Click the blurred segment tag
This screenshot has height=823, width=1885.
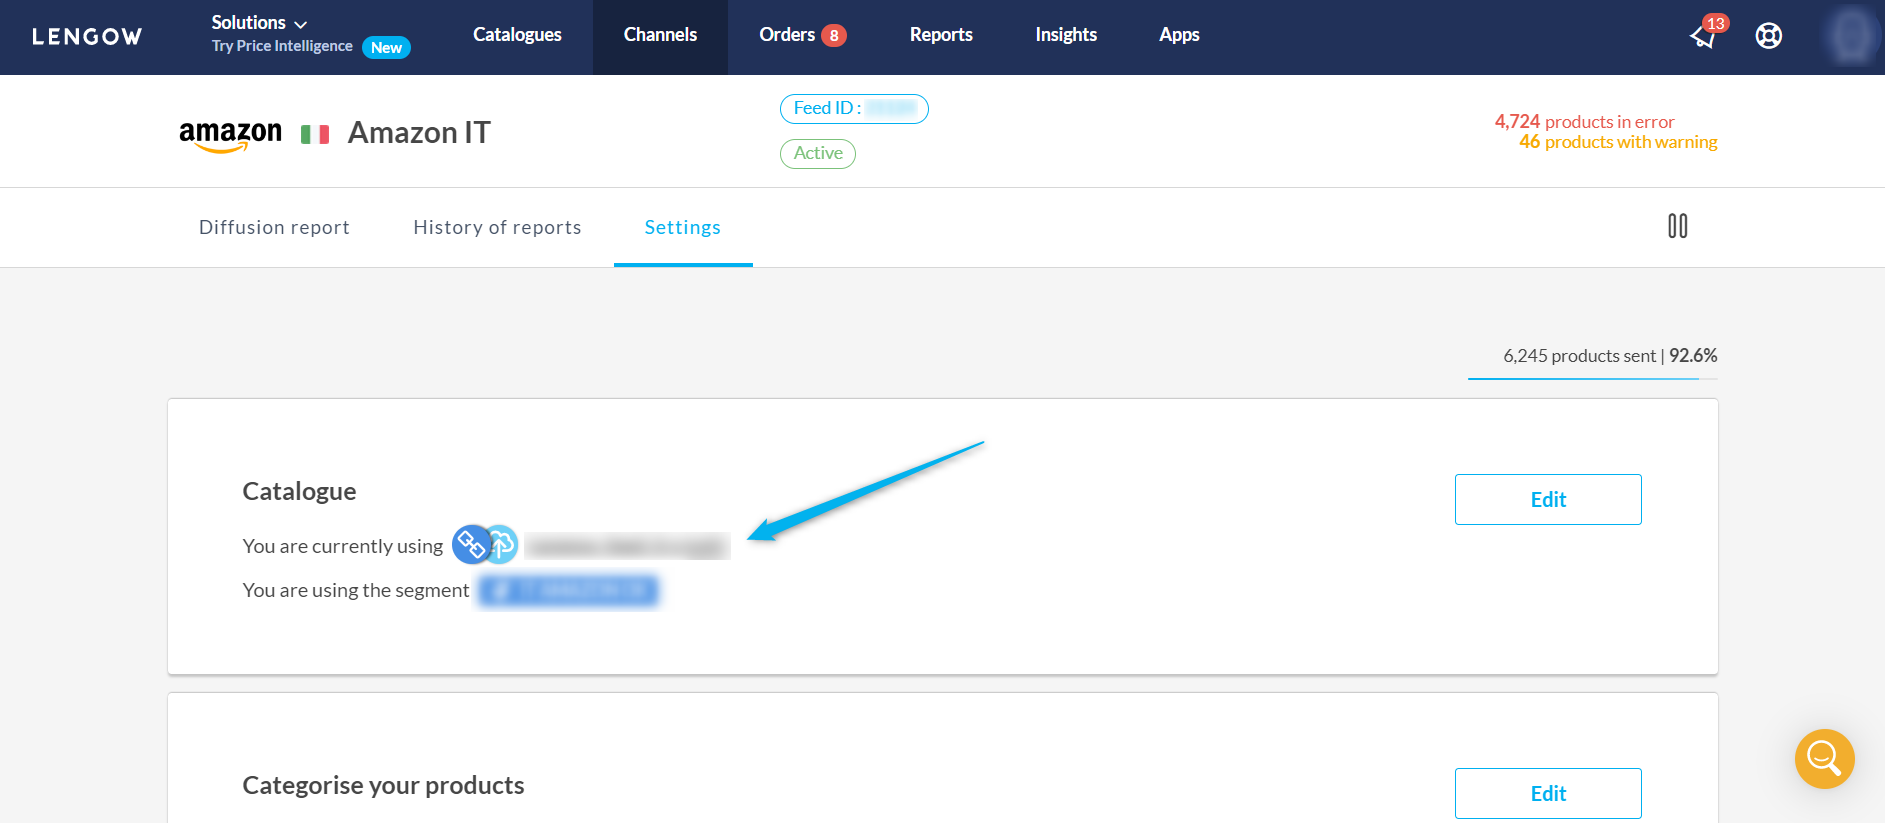click(x=568, y=591)
